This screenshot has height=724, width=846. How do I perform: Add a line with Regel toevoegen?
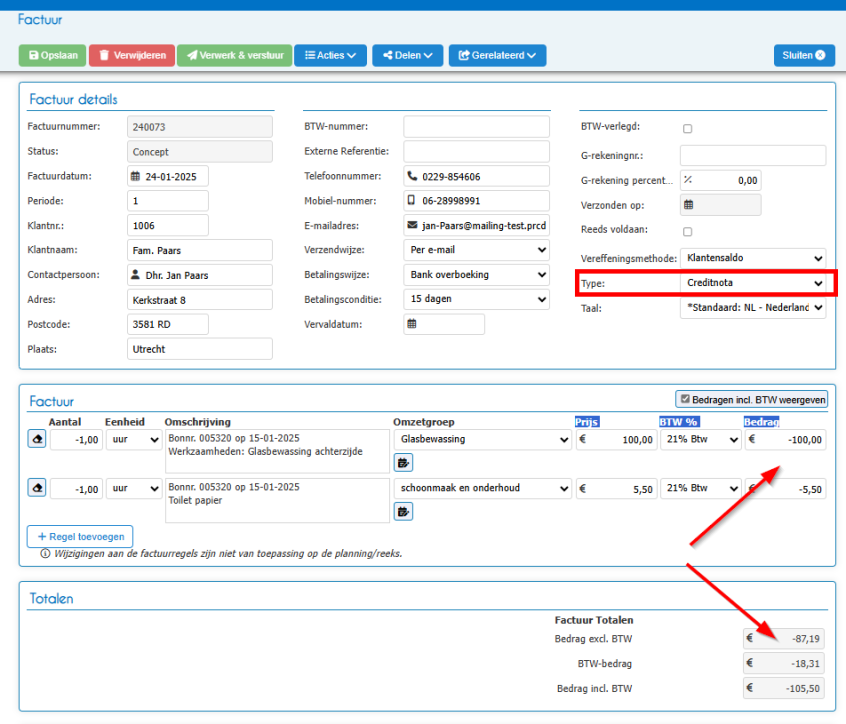[x=80, y=536]
